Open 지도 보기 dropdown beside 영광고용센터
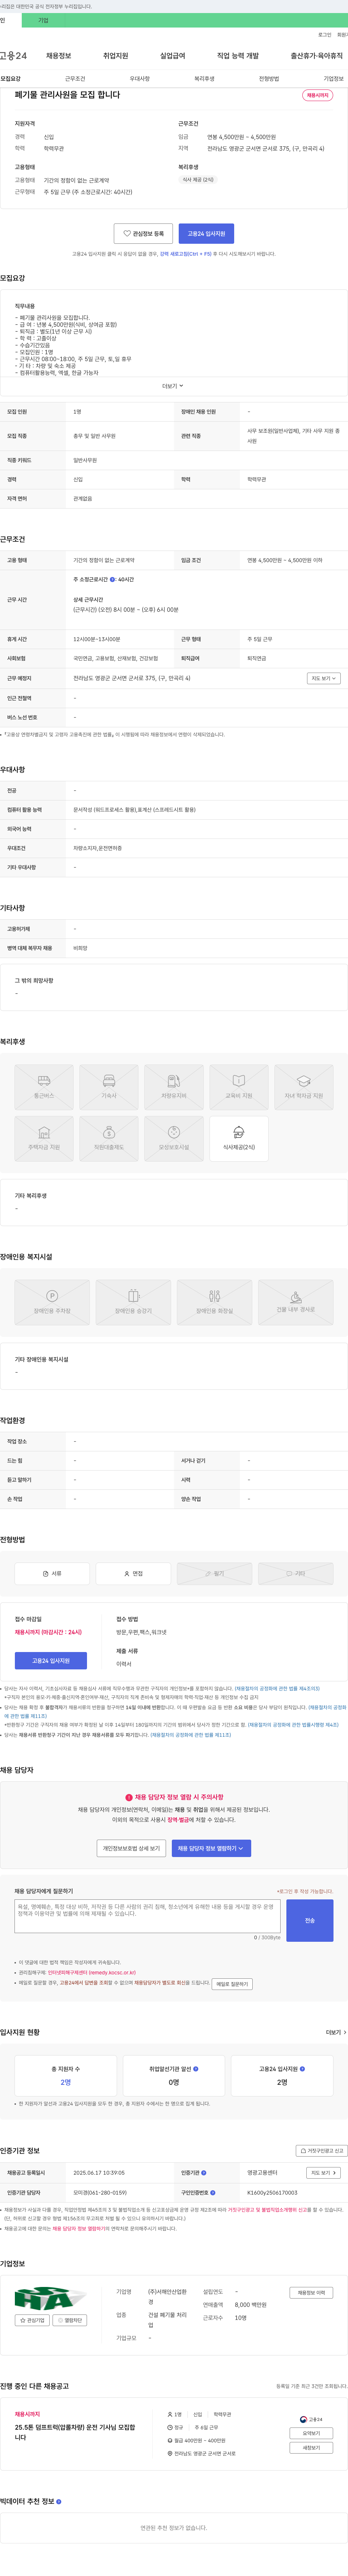This screenshot has width=348, height=2576. coord(323,2172)
